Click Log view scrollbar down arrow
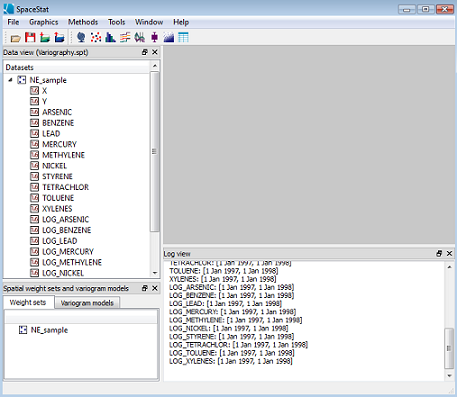Image resolution: width=457 pixels, height=397 pixels. 449,376
